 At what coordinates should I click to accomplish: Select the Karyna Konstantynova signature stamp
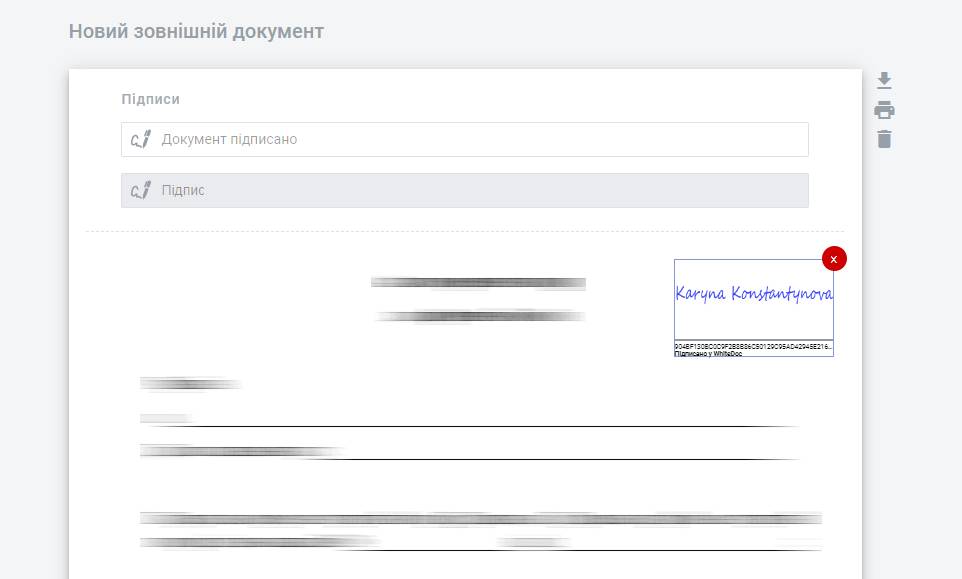753,307
